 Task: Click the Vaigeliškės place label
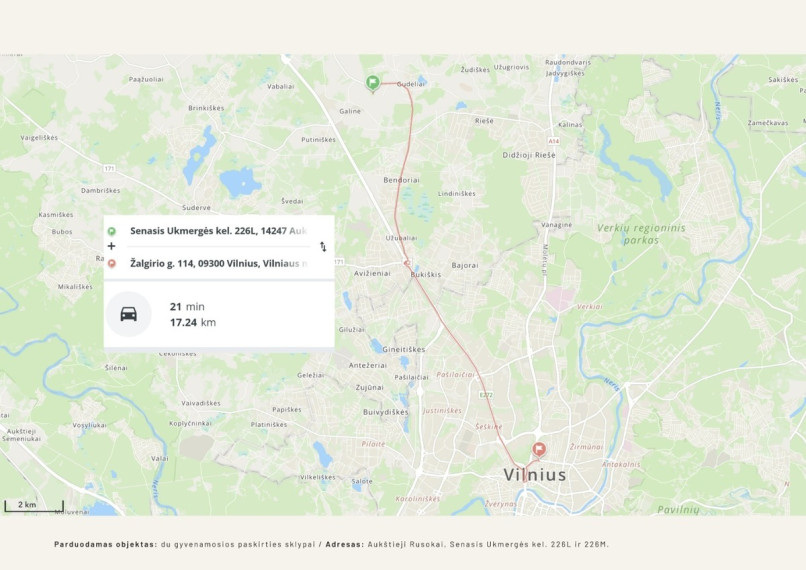39,138
